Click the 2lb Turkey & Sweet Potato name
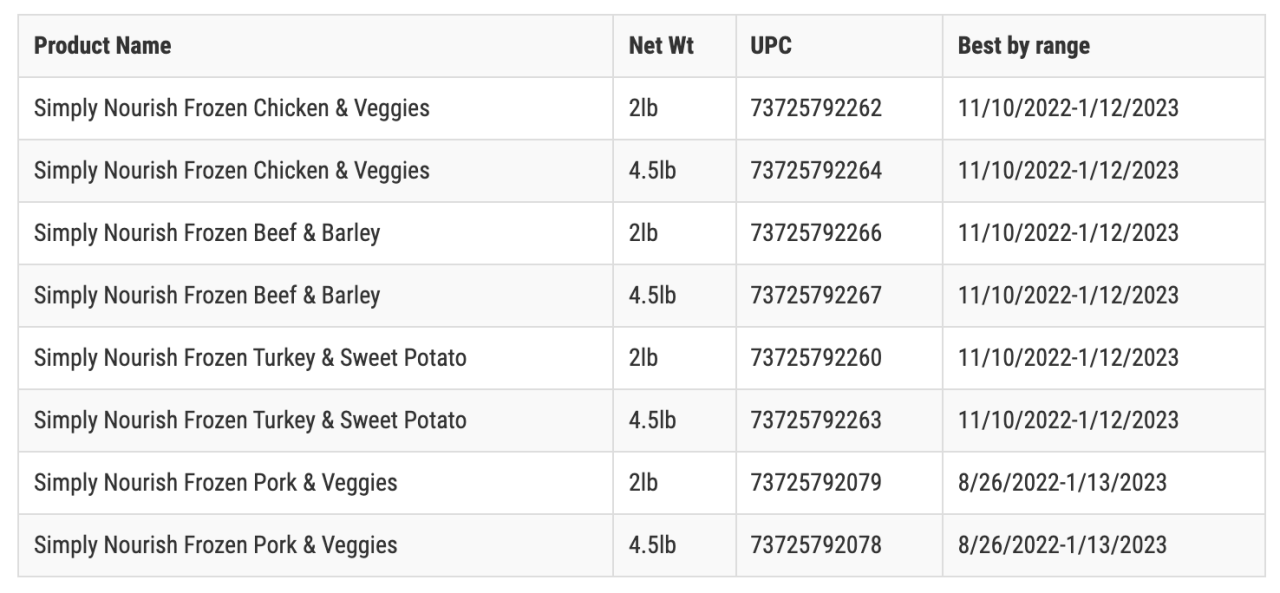This screenshot has height=593, width=1280. tap(250, 358)
